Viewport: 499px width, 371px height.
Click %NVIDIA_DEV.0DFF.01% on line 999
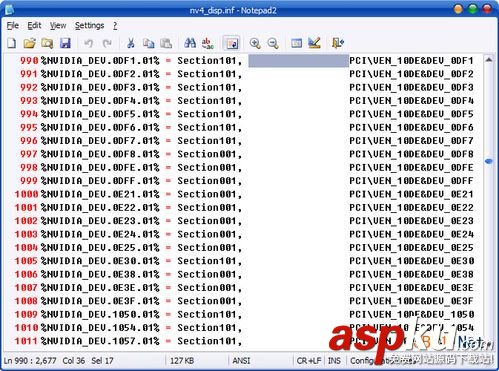(x=100, y=181)
